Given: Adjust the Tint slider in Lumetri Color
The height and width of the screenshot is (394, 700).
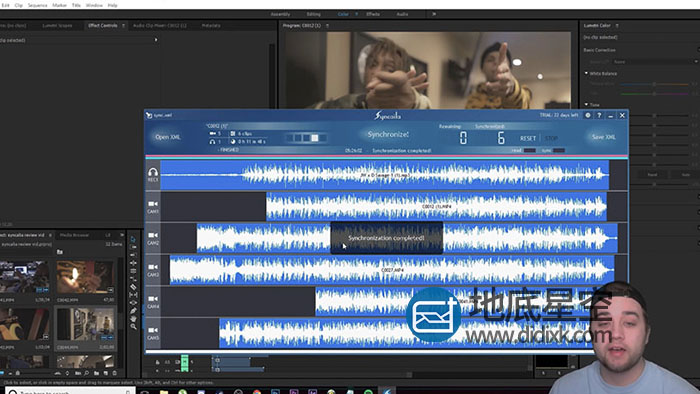Looking at the screenshot, I should coord(654,94).
